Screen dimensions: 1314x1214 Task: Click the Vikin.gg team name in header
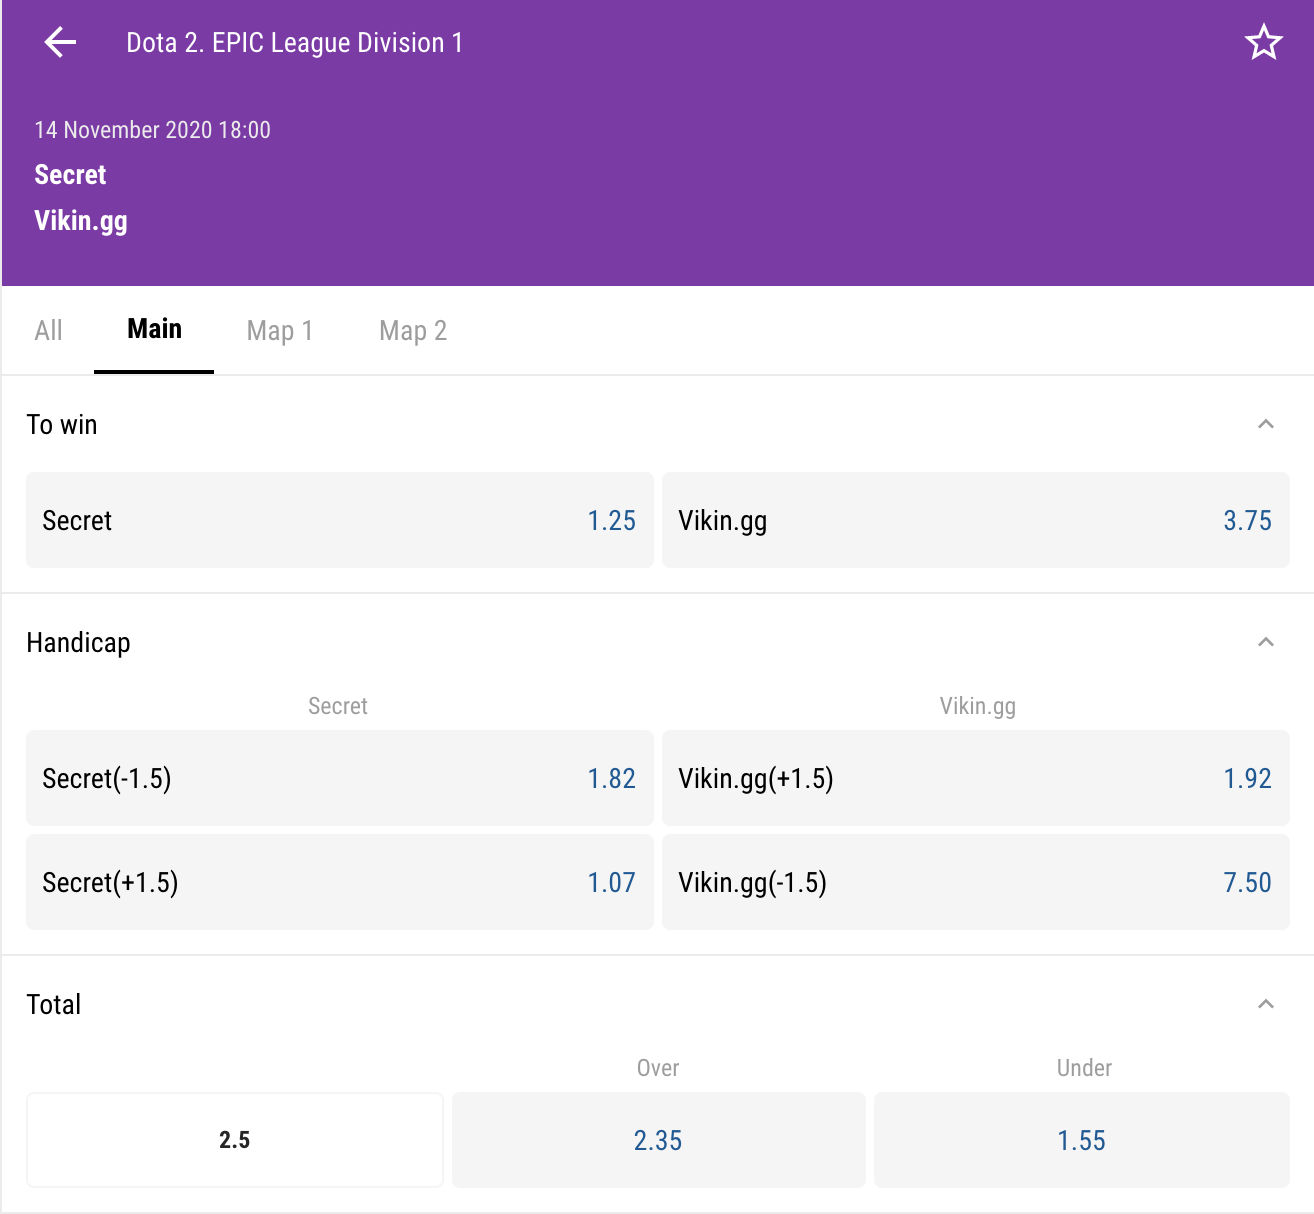point(81,221)
